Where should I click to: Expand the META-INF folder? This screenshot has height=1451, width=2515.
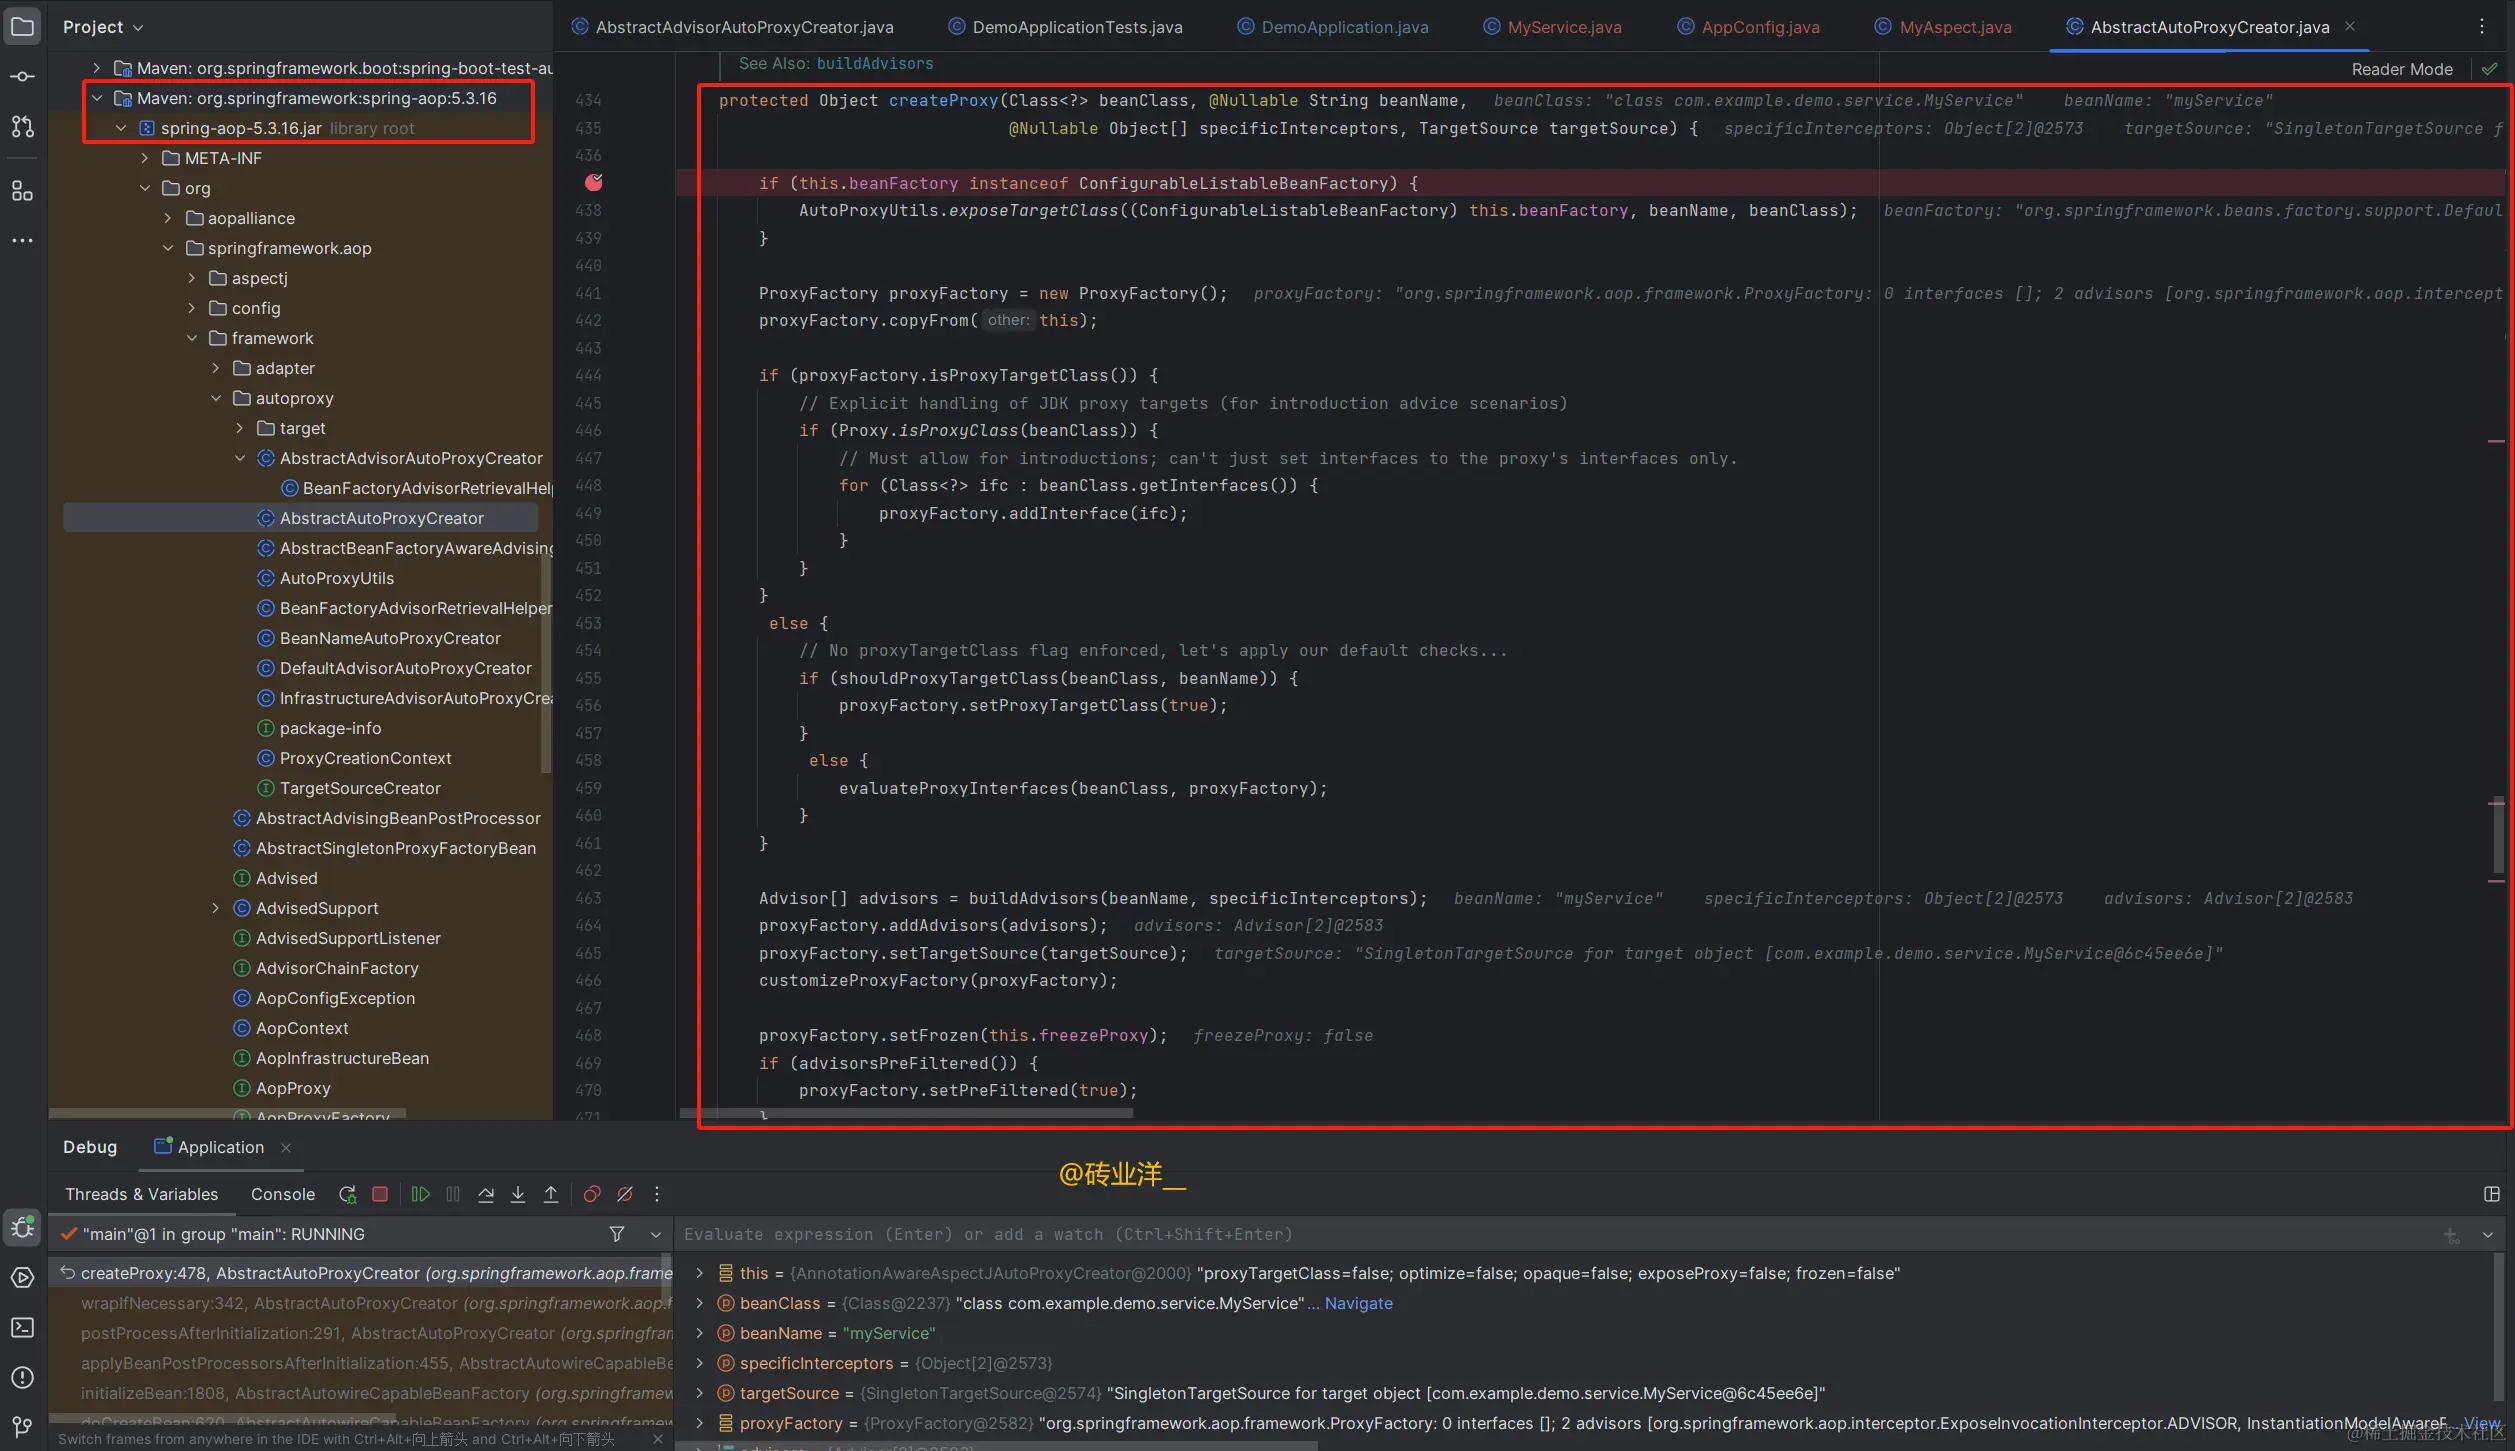(145, 158)
